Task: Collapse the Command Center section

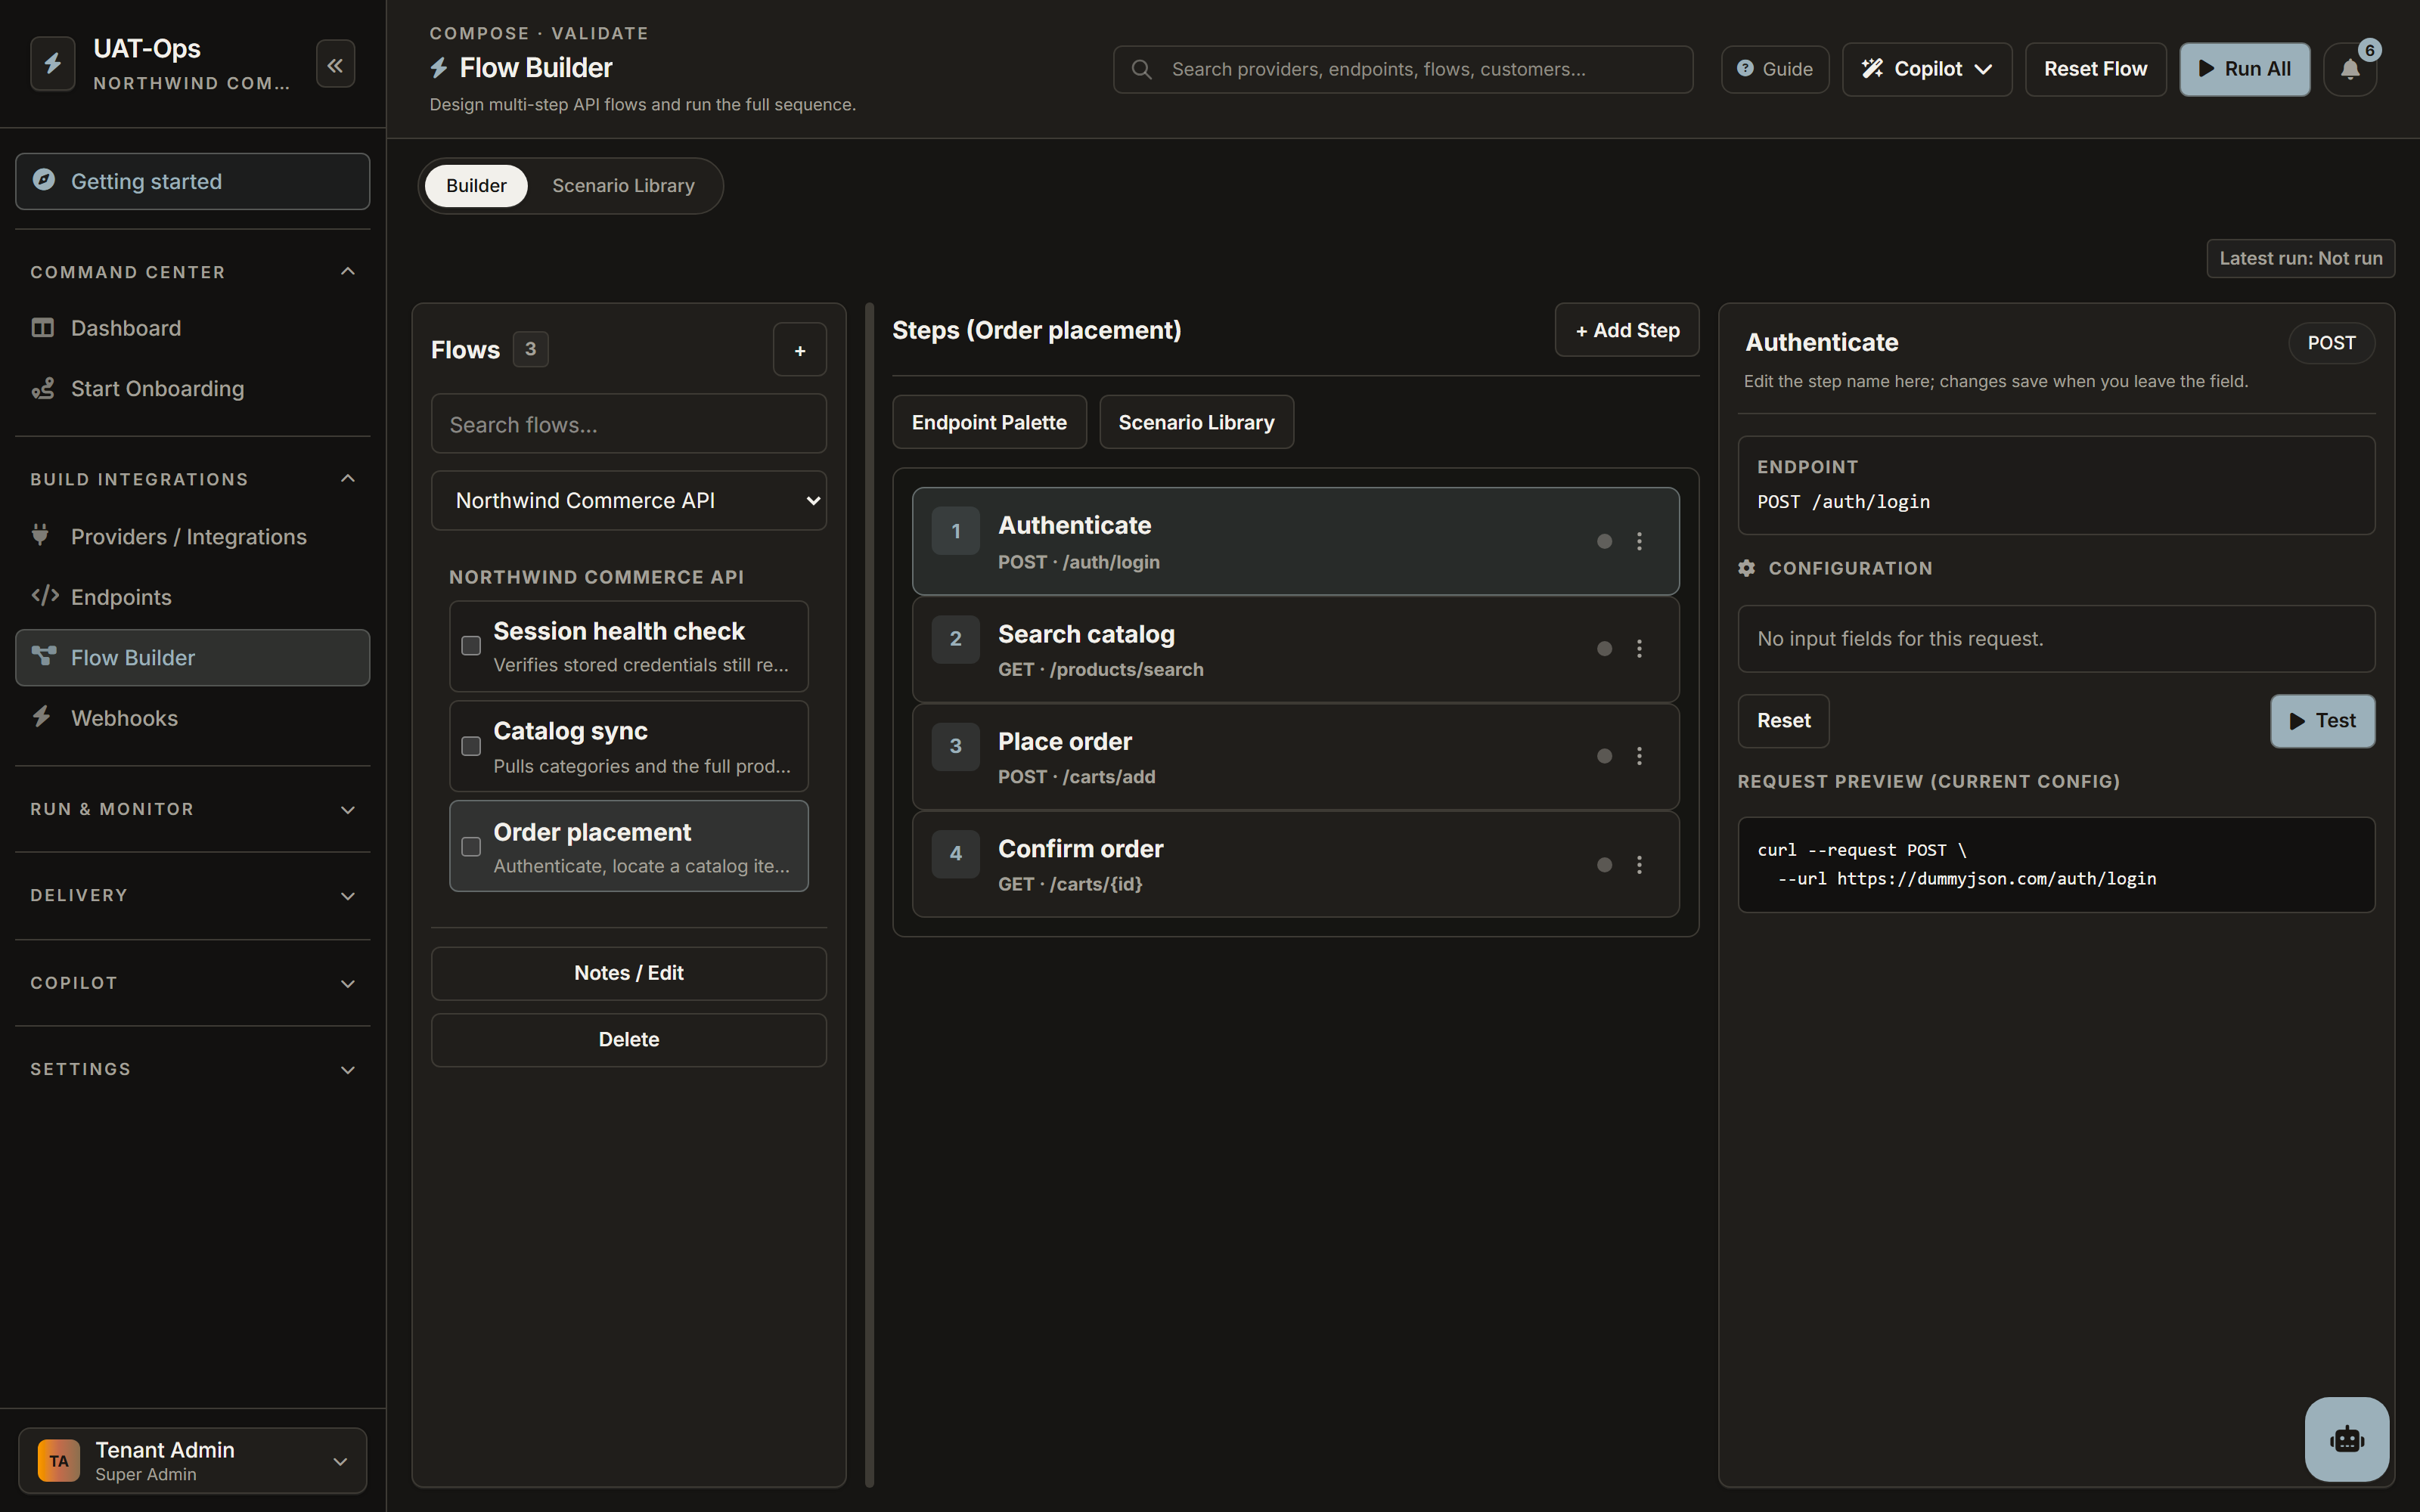Action: (x=193, y=272)
